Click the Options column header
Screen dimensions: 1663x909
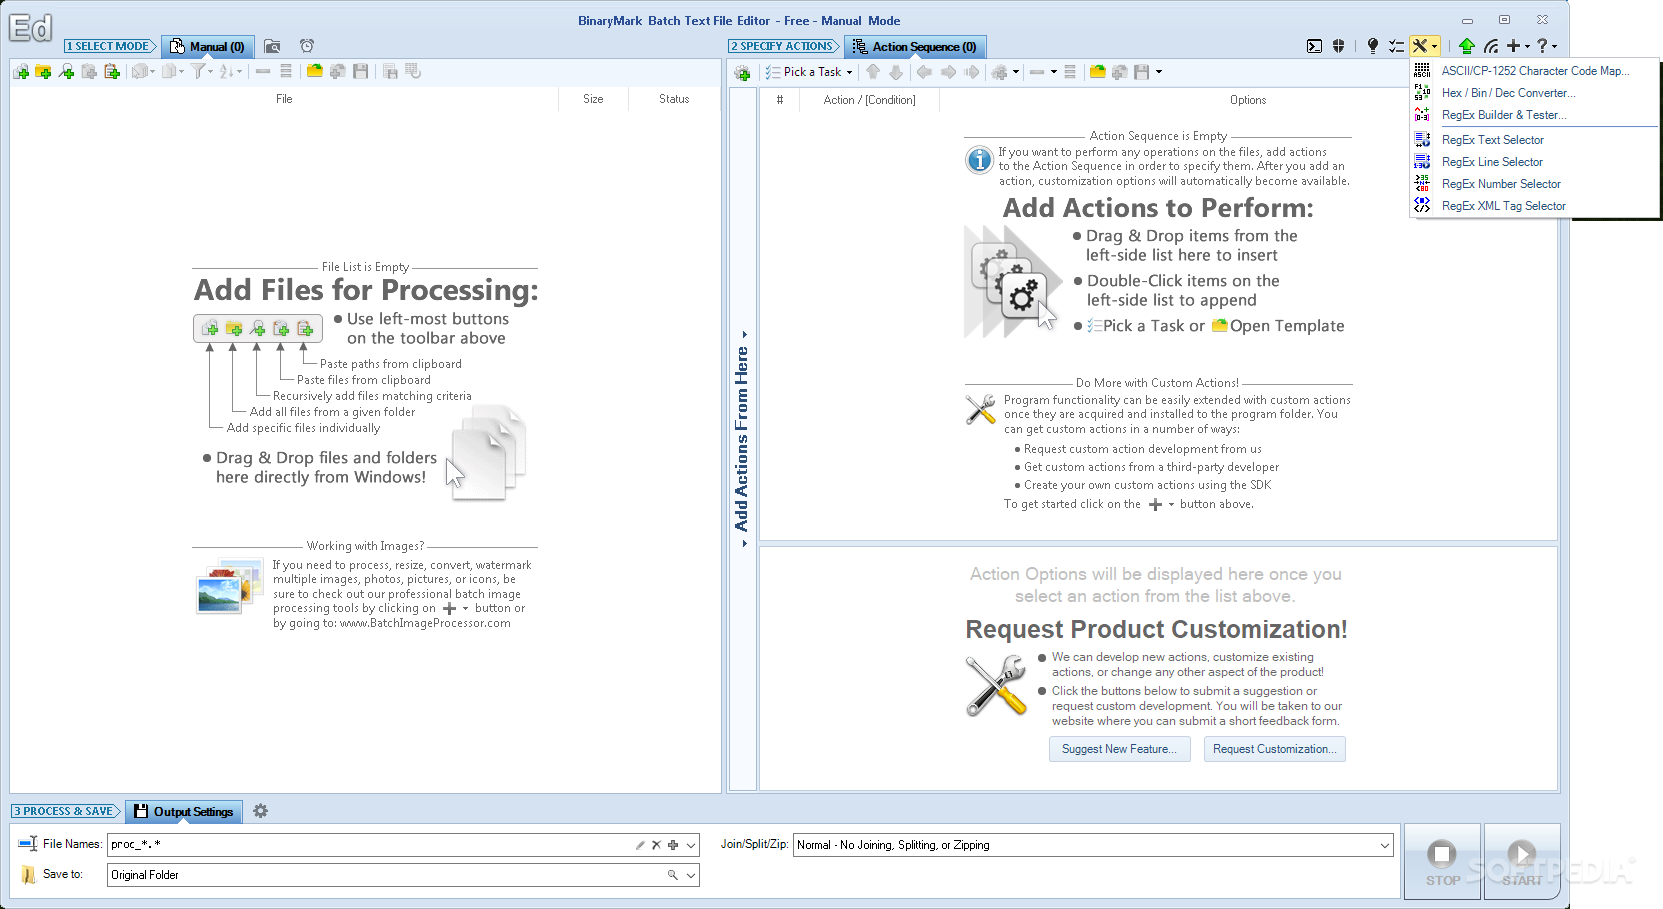click(1248, 100)
